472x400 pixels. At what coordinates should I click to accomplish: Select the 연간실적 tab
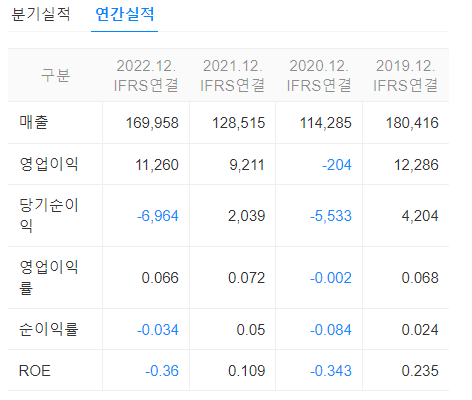point(124,14)
